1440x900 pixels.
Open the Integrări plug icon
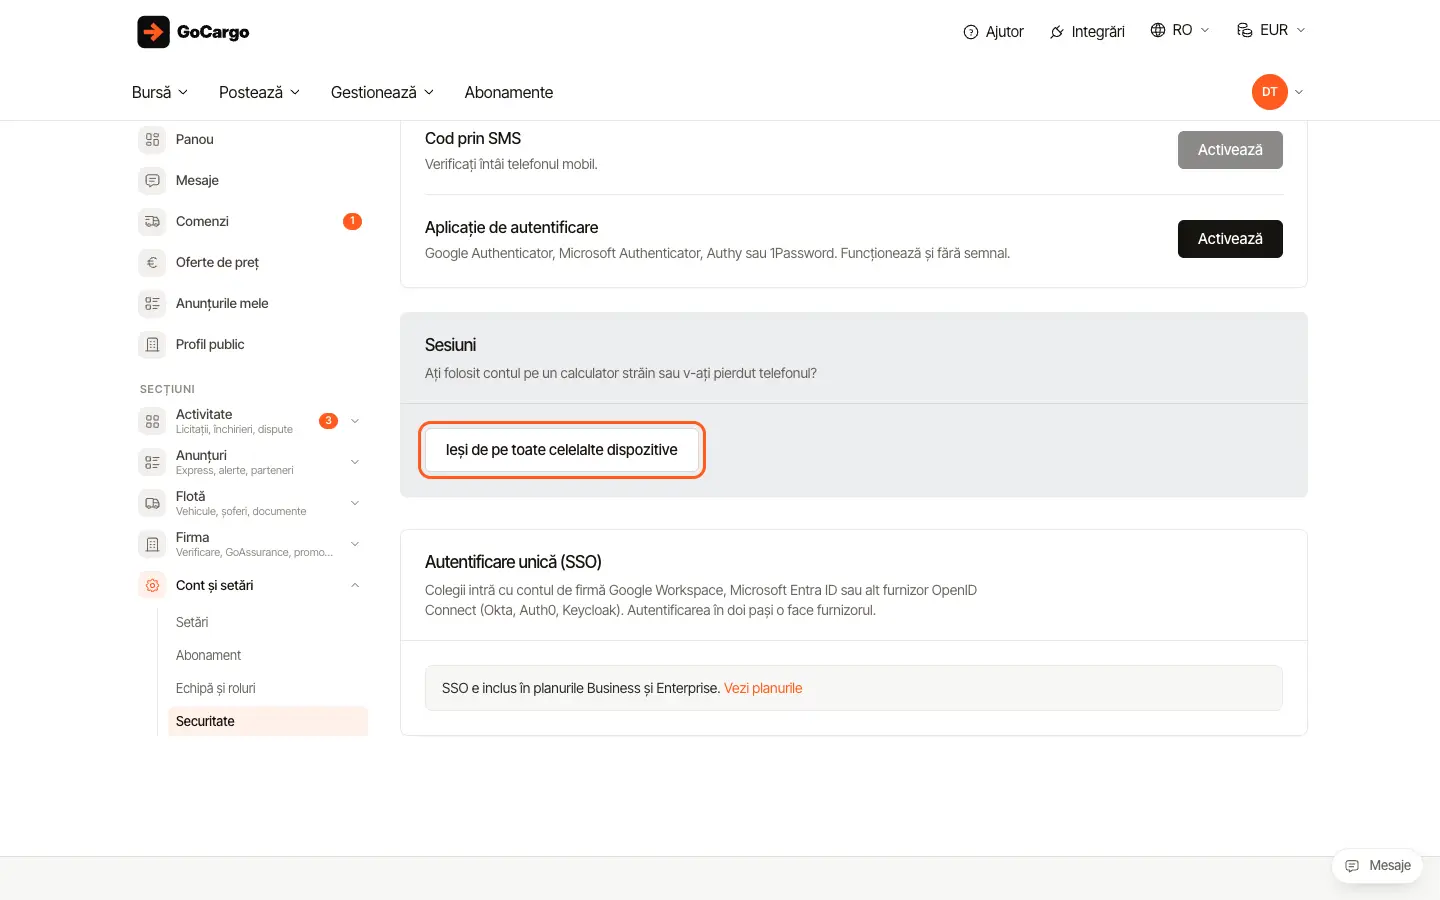coord(1057,32)
